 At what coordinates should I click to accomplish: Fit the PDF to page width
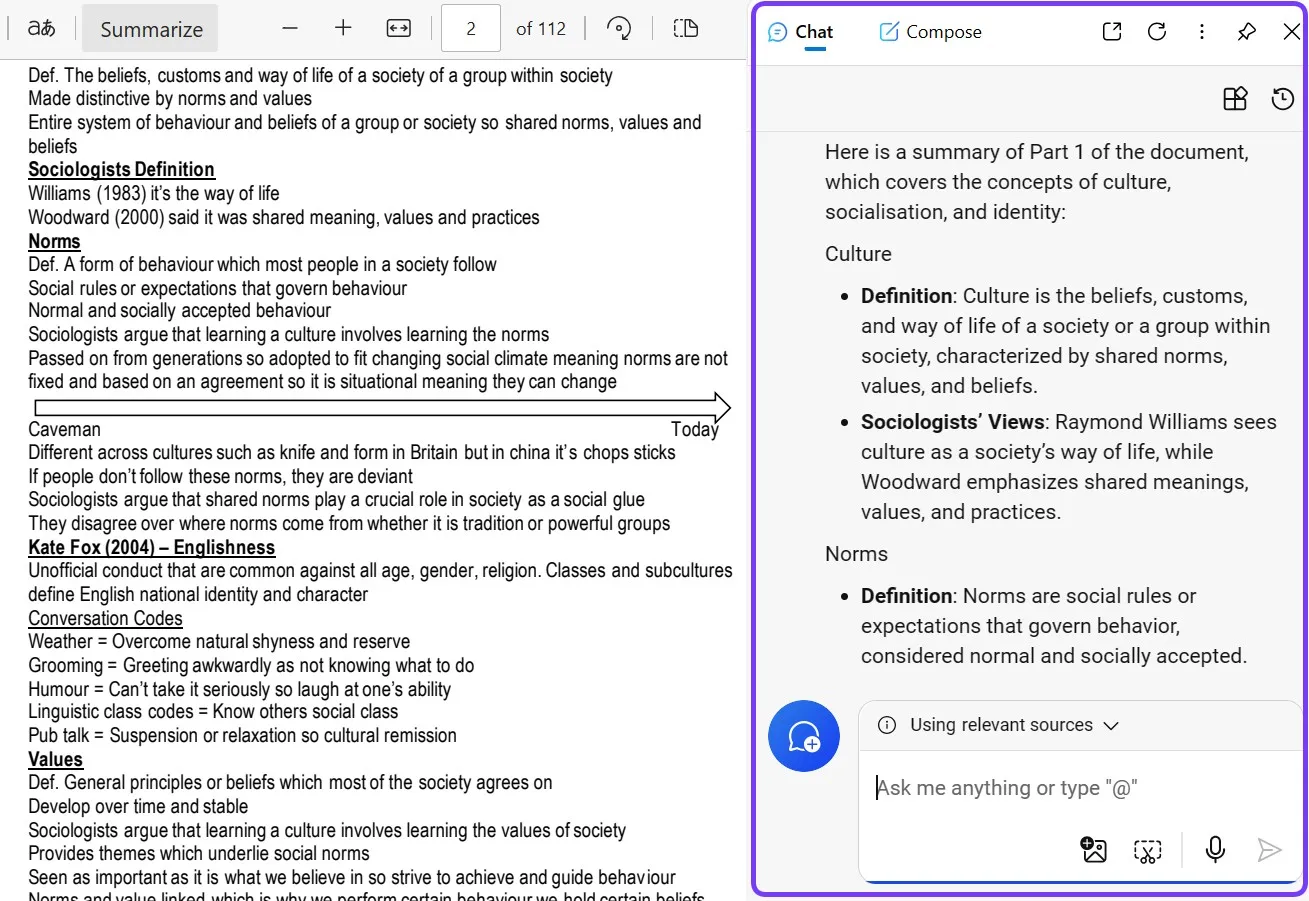pyautogui.click(x=398, y=28)
